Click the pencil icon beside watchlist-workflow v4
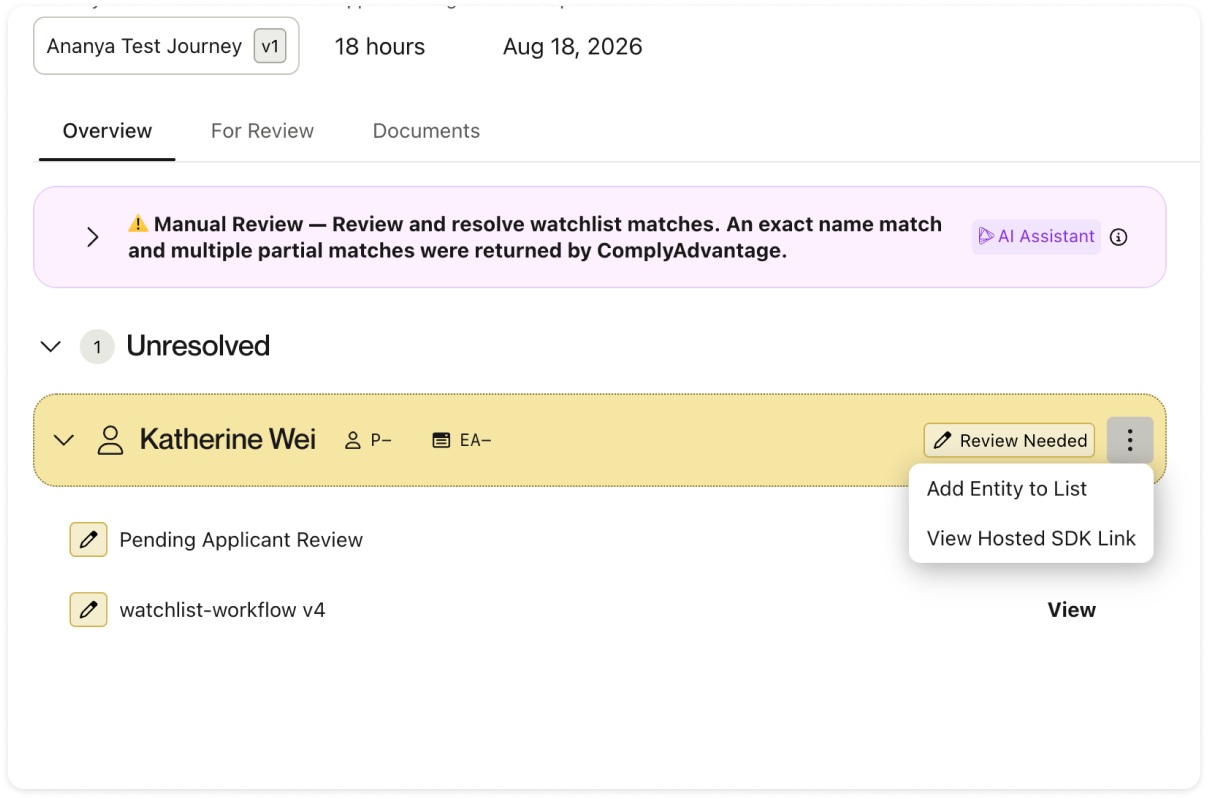Image resolution: width=1208 pixels, height=799 pixels. click(x=88, y=609)
